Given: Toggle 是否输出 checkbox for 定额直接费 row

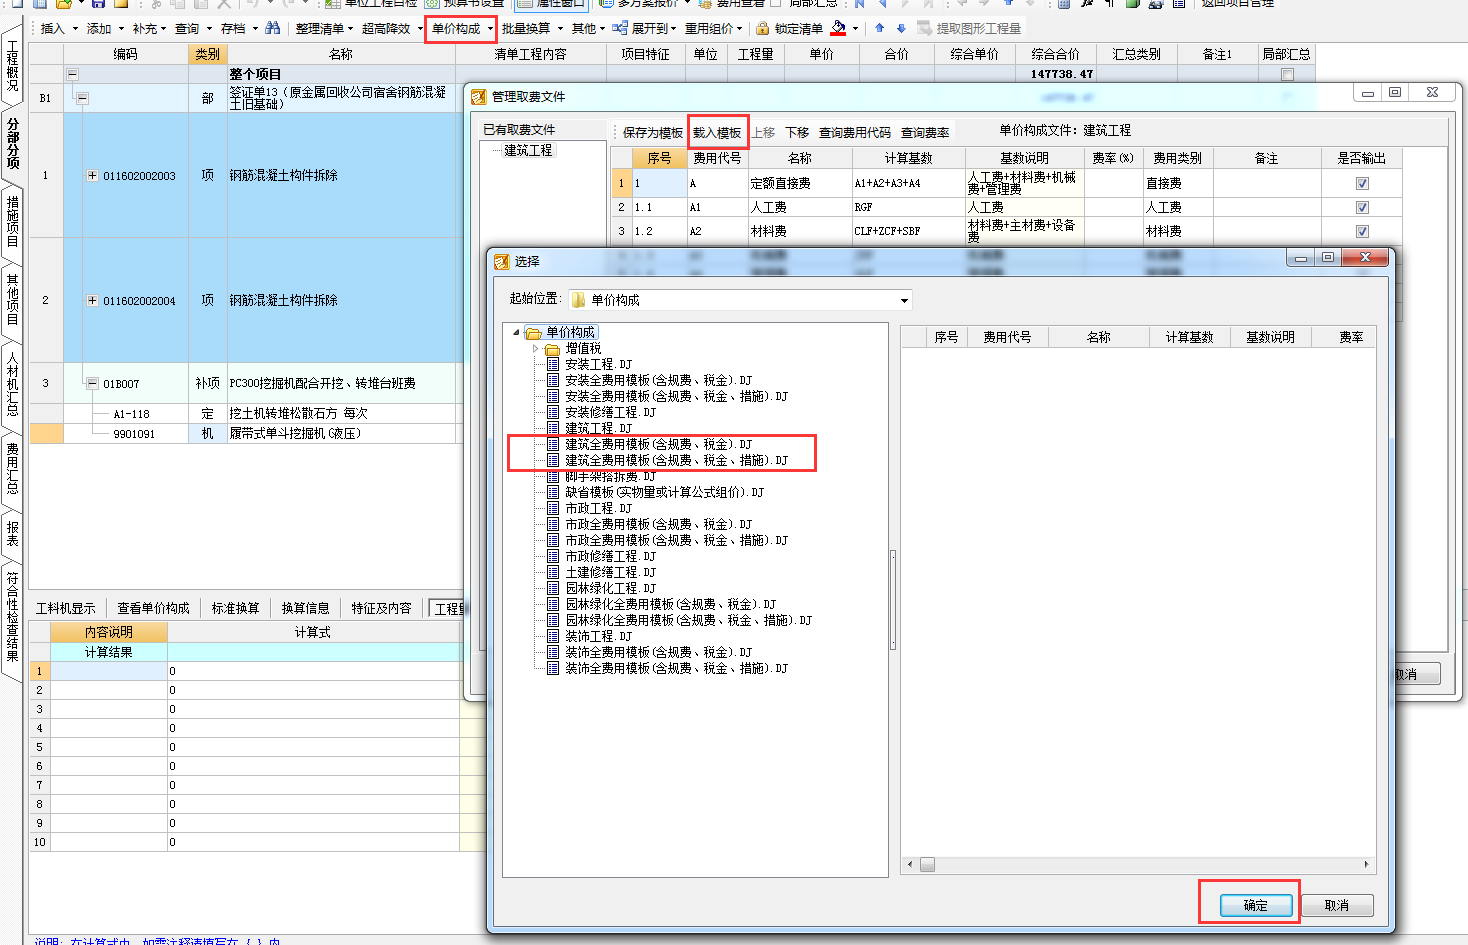Looking at the screenshot, I should tap(1362, 183).
